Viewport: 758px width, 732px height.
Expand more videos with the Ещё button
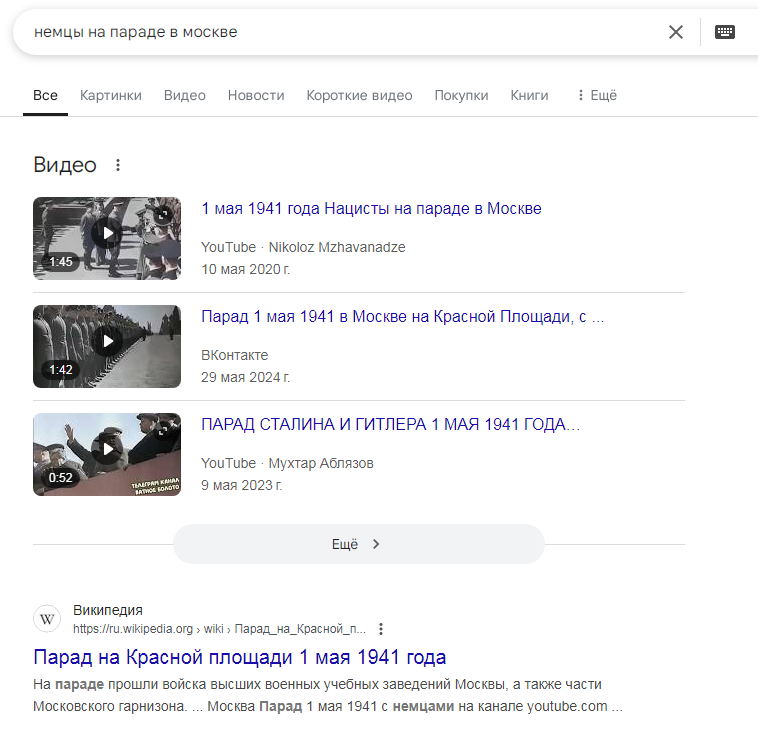359,544
